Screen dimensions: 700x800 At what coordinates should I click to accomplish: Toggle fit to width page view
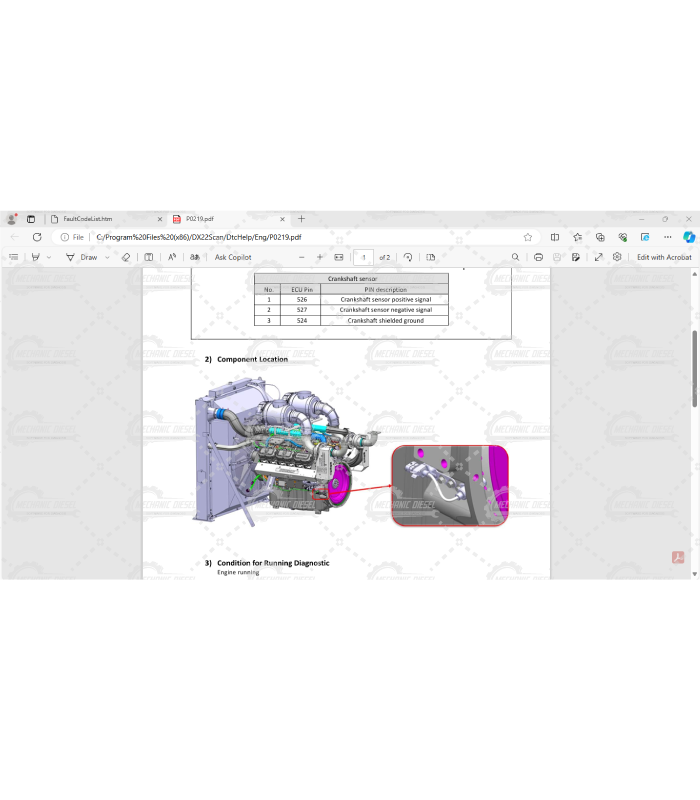339,257
